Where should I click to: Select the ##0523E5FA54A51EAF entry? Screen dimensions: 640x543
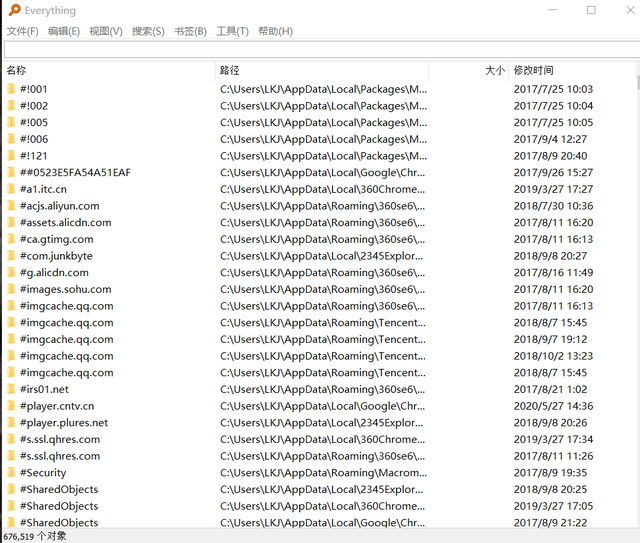click(76, 173)
